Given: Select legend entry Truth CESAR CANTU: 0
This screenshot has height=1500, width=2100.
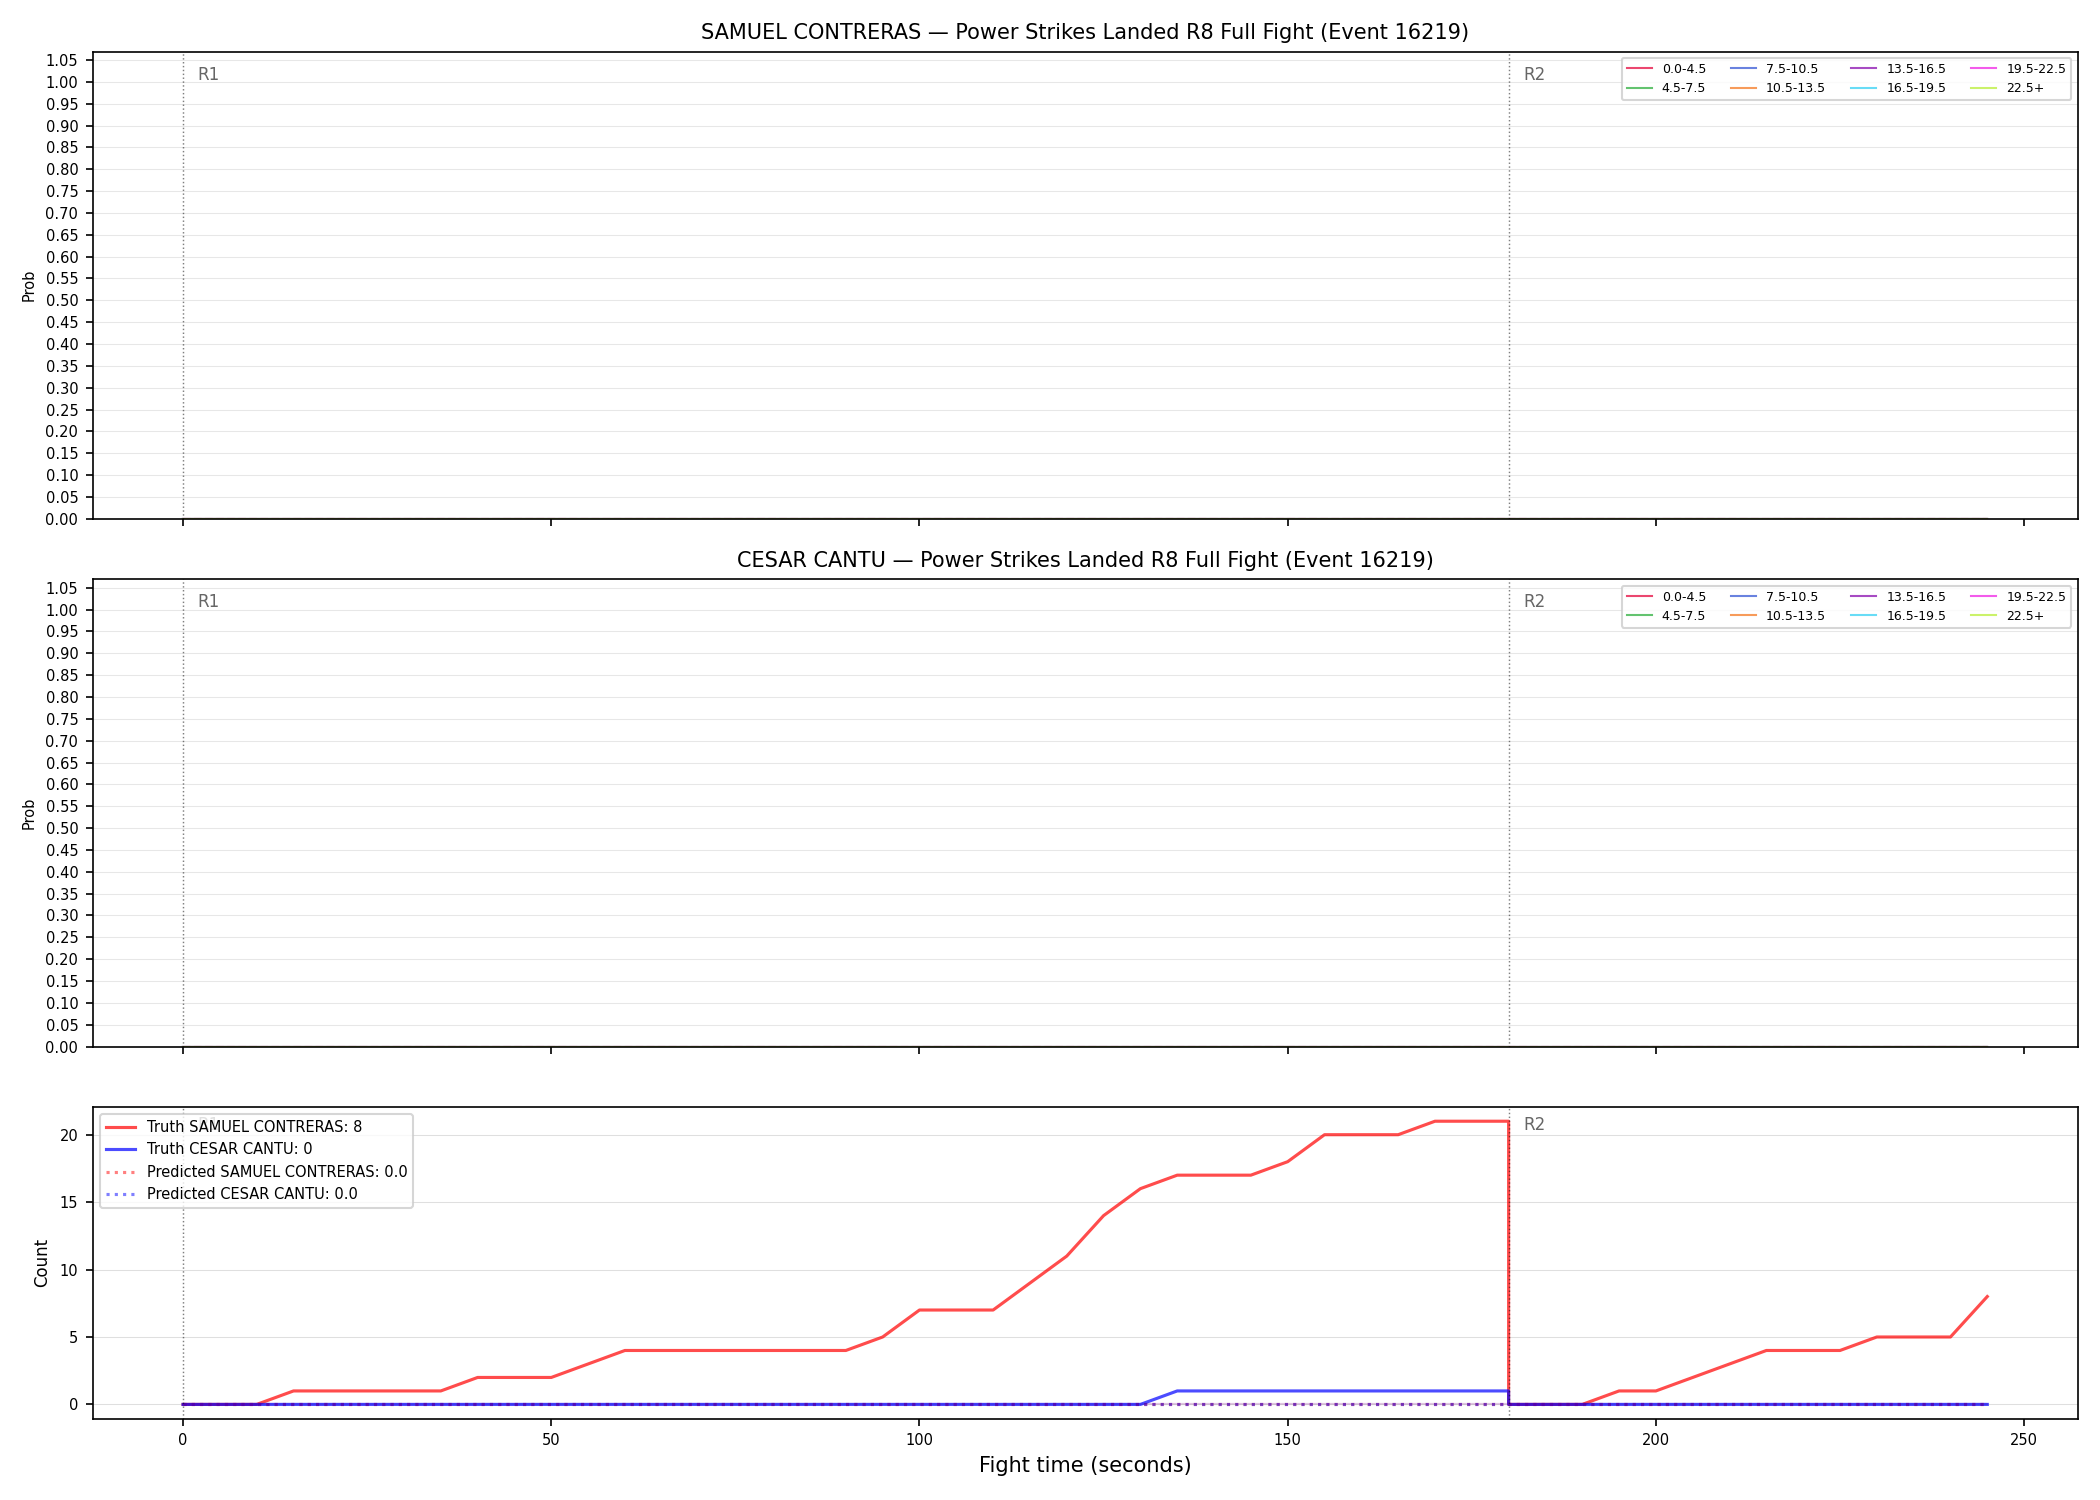Looking at the screenshot, I should [209, 1149].
